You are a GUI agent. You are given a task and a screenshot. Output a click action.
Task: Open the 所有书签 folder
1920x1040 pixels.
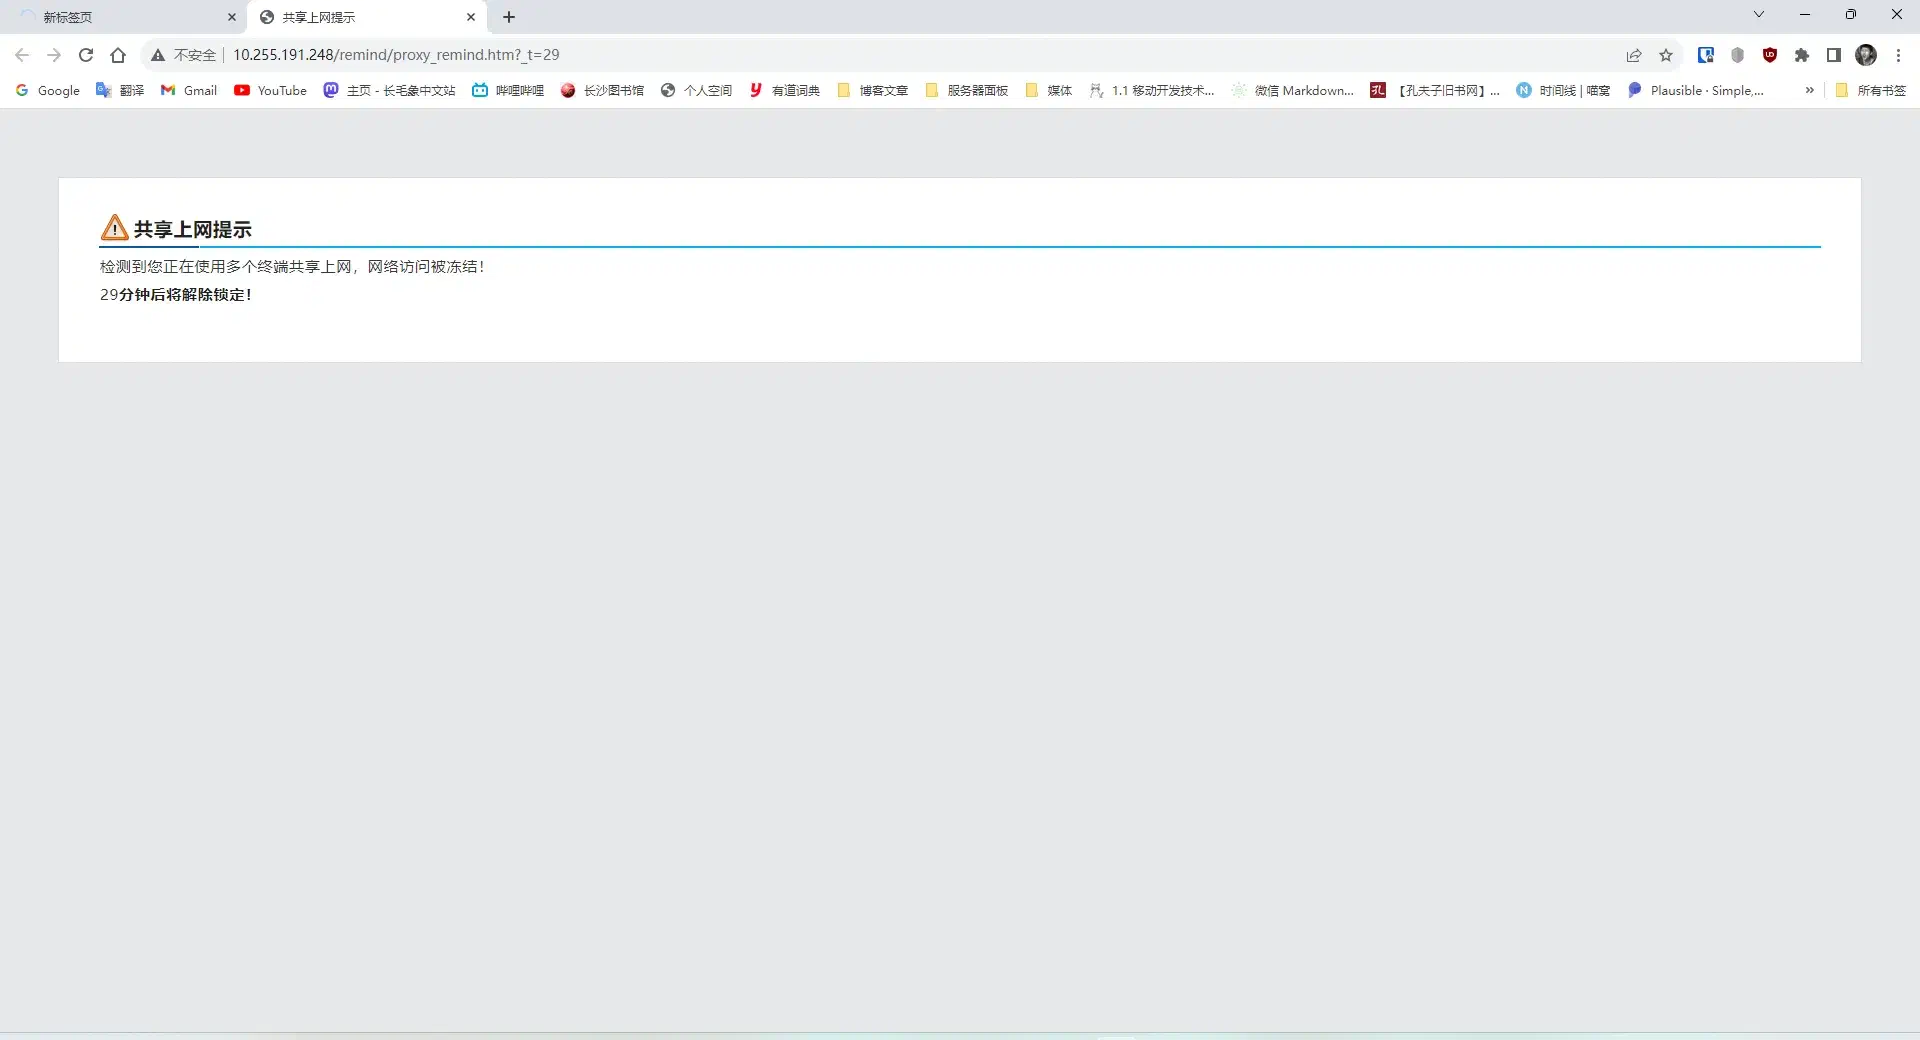(x=1870, y=90)
